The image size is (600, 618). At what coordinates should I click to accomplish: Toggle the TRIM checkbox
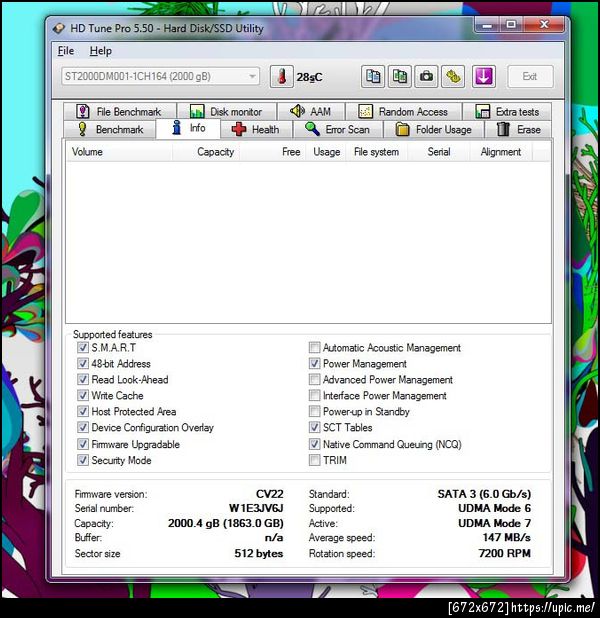pos(314,460)
